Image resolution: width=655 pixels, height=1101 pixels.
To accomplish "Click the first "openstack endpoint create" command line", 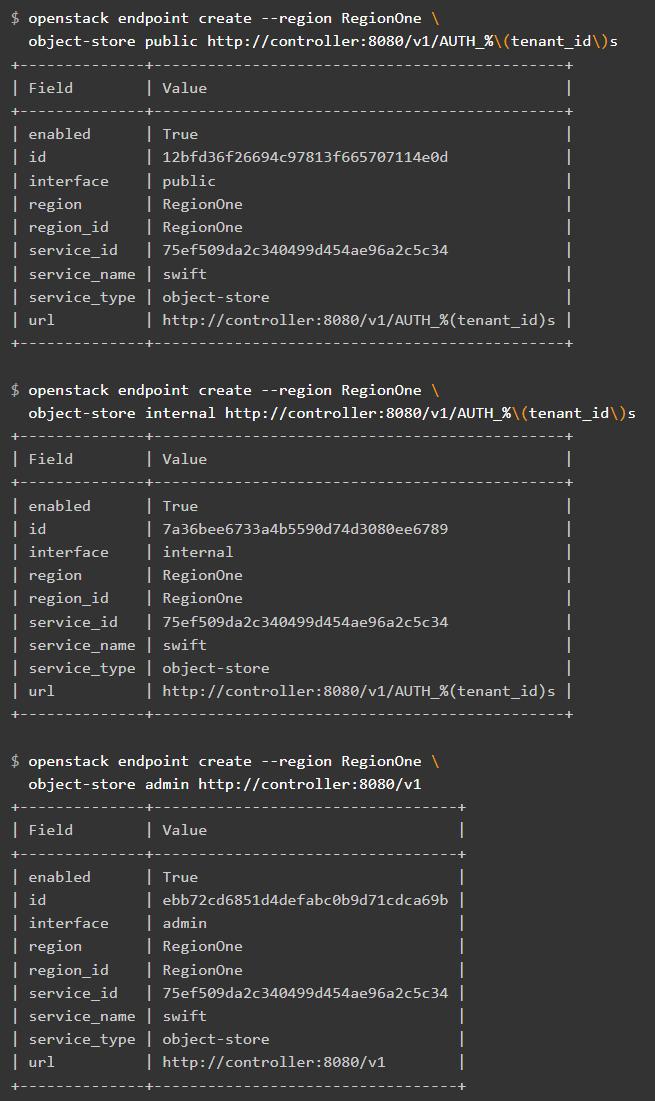I will point(225,18).
